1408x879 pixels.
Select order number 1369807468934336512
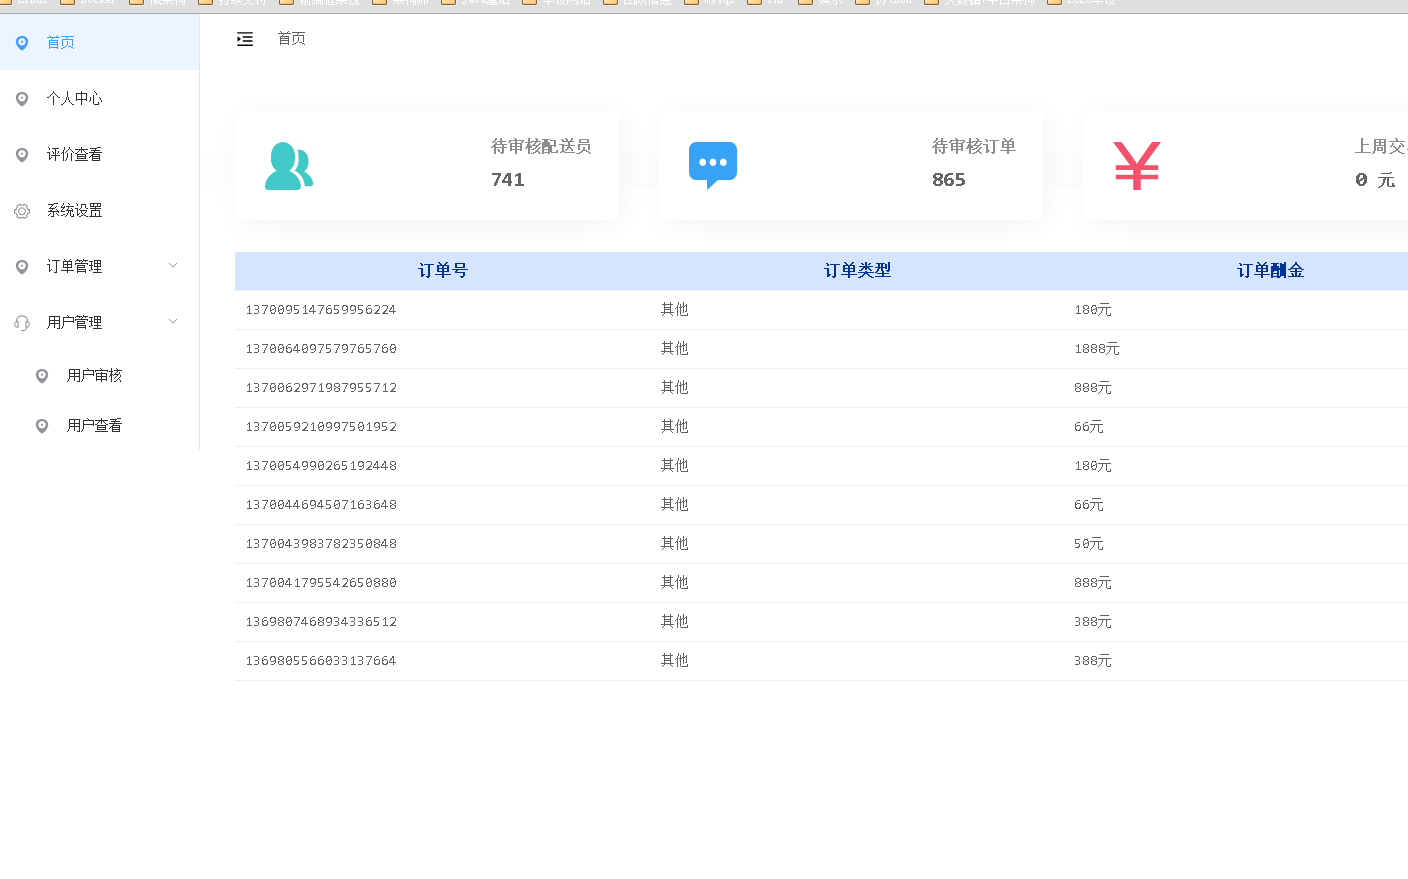[321, 622]
